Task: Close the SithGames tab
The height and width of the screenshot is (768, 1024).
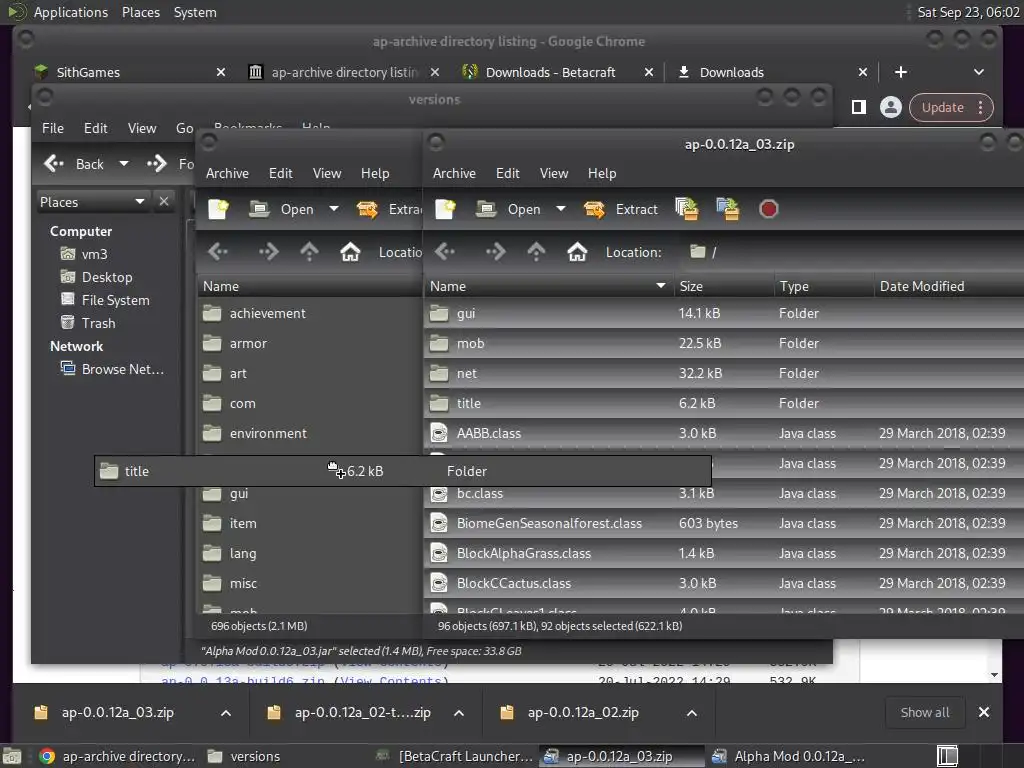Action: (221, 72)
